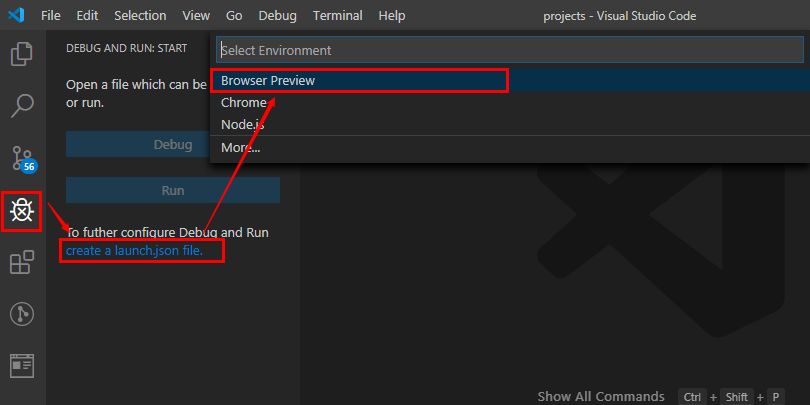
Task: Open the Extensions view icon
Action: pos(22,262)
